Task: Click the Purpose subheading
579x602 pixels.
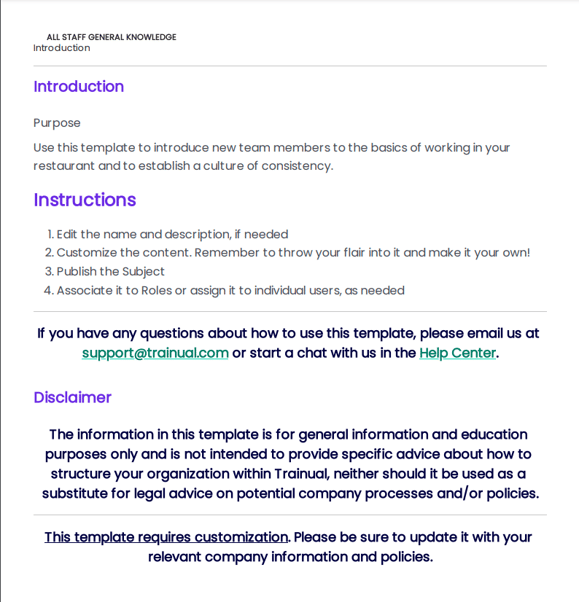Action: click(57, 123)
